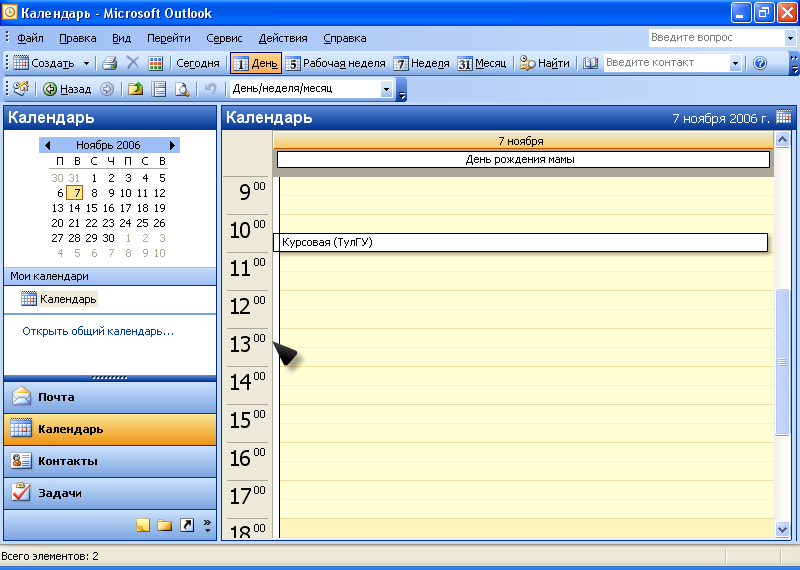Click the 13:00 time slot label
Screen dimensions: 800x570
(x=247, y=344)
